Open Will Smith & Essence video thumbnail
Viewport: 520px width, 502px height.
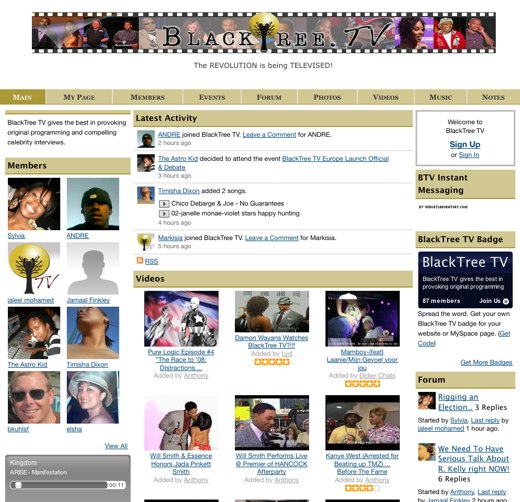point(181,423)
